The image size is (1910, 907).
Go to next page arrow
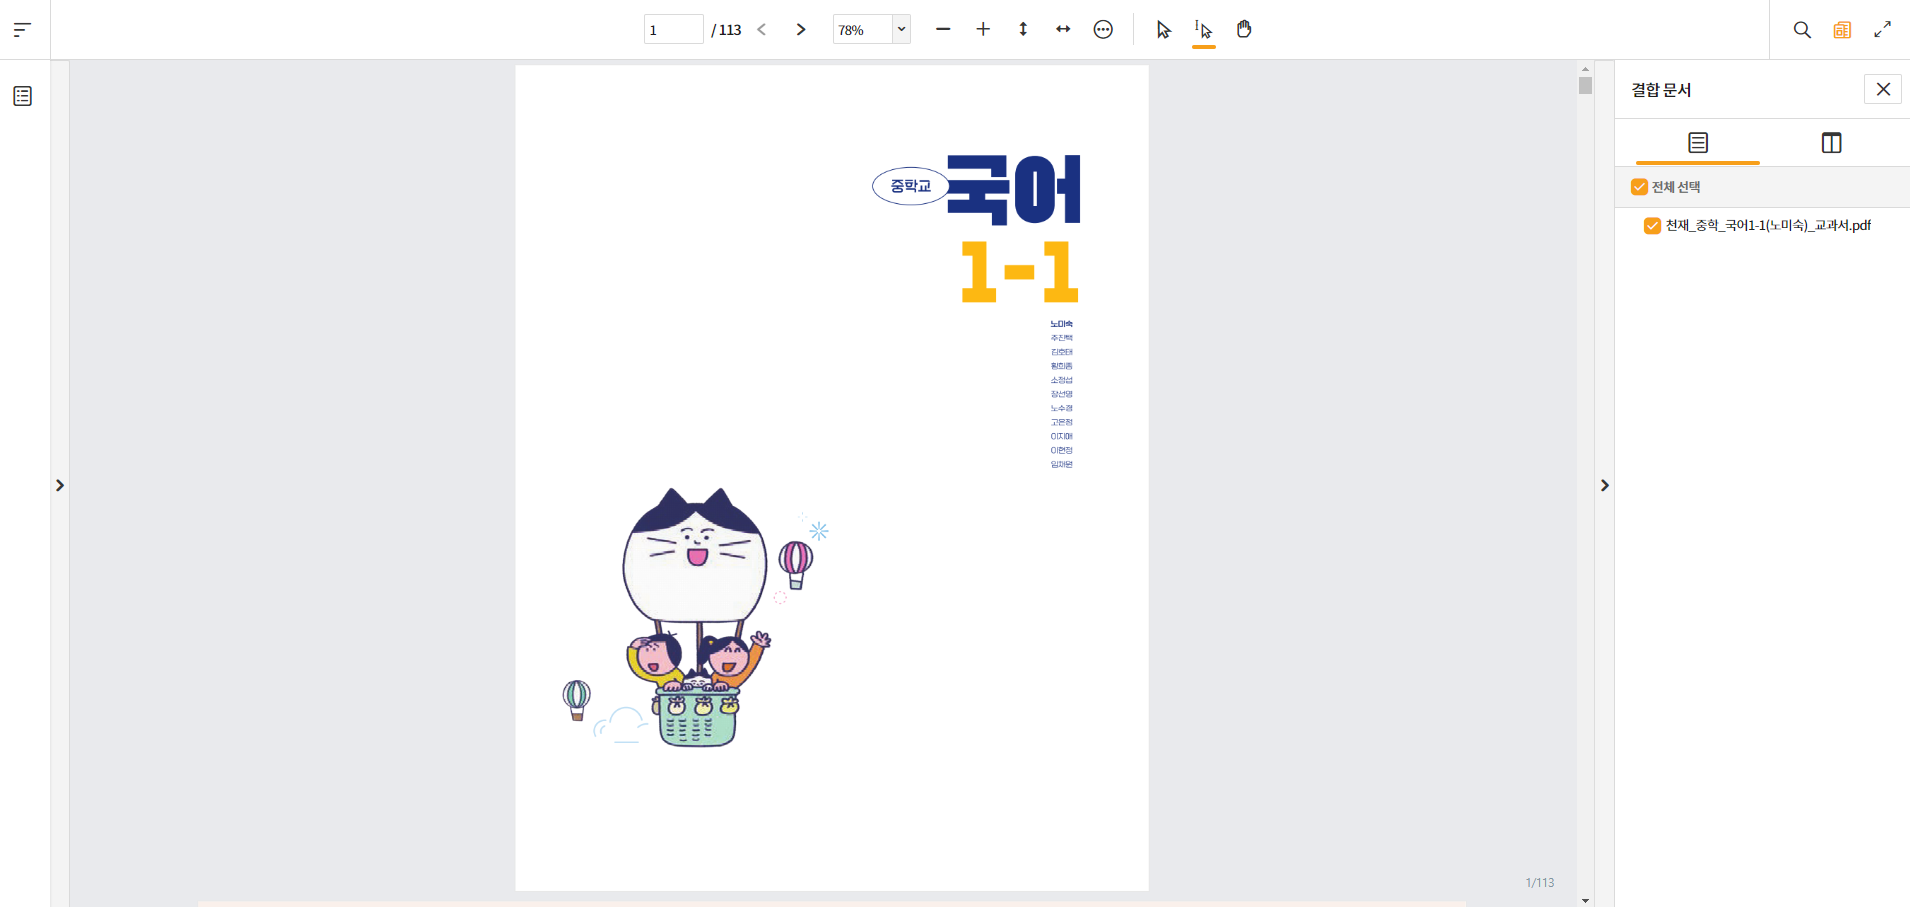[801, 30]
